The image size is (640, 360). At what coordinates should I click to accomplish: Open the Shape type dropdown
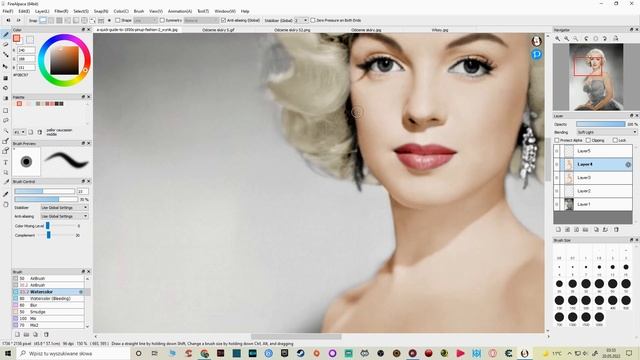145,20
